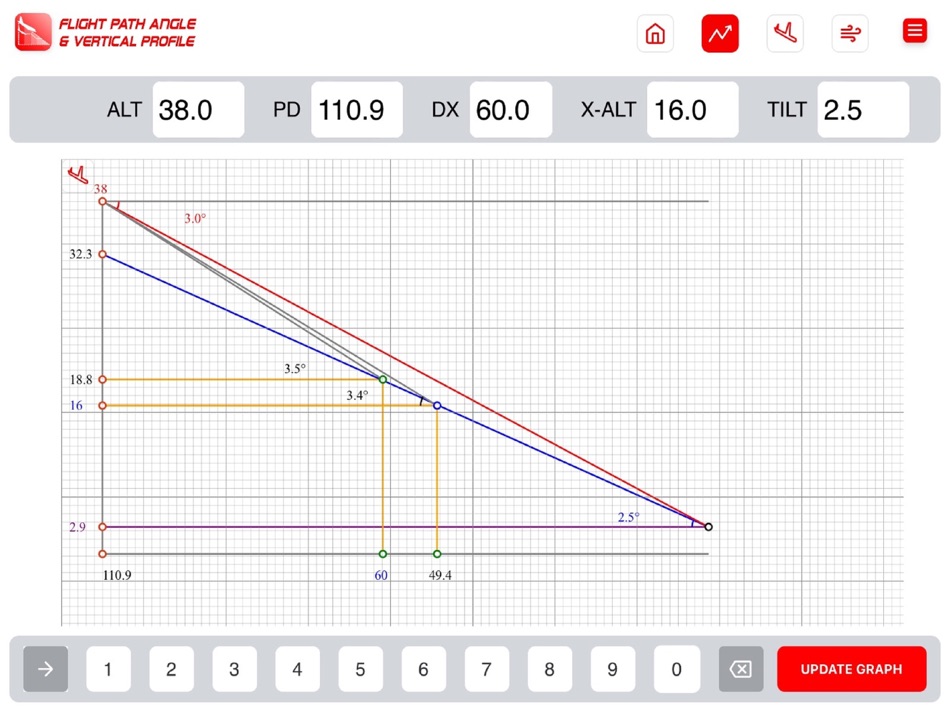Tap keypad digit 2
The height and width of the screenshot is (712, 950).
[171, 669]
